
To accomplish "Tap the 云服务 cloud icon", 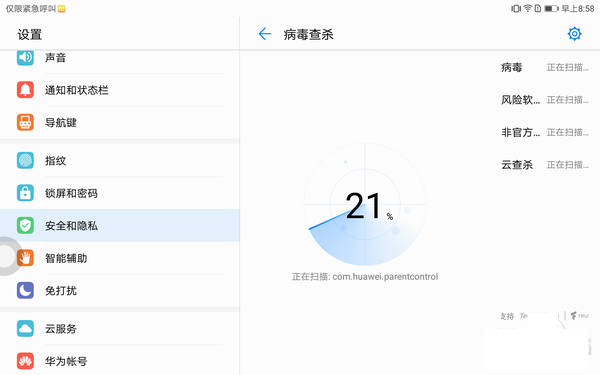I will tap(25, 329).
